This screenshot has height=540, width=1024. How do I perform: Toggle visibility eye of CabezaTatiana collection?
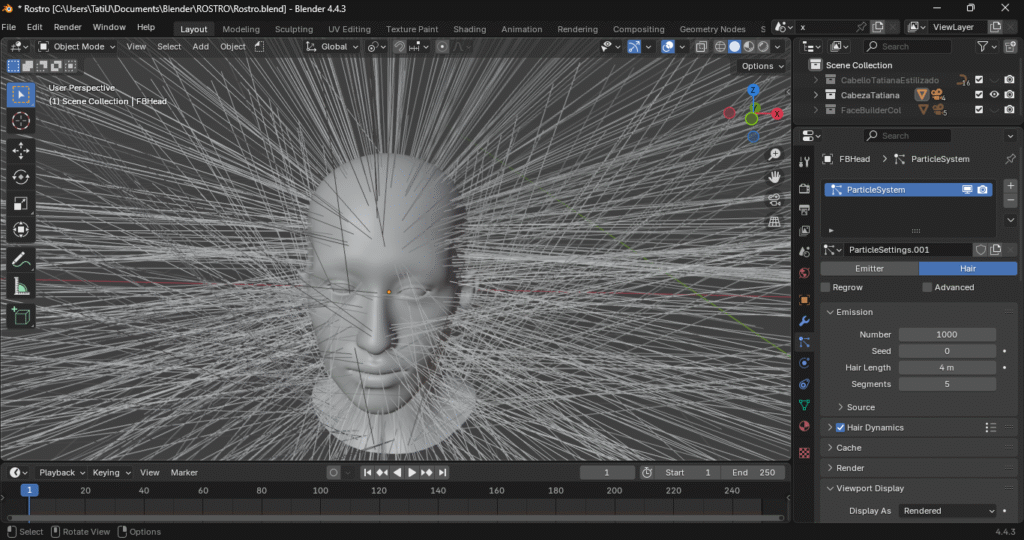click(x=994, y=95)
